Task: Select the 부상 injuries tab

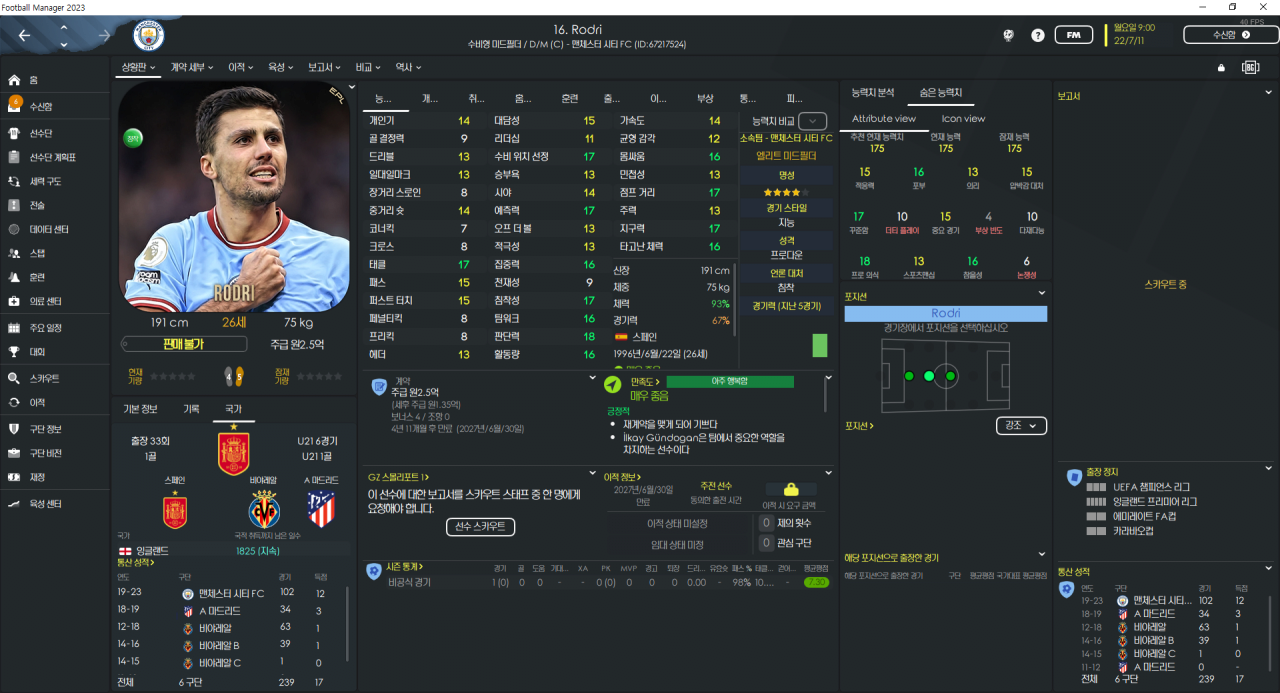Action: (x=705, y=98)
